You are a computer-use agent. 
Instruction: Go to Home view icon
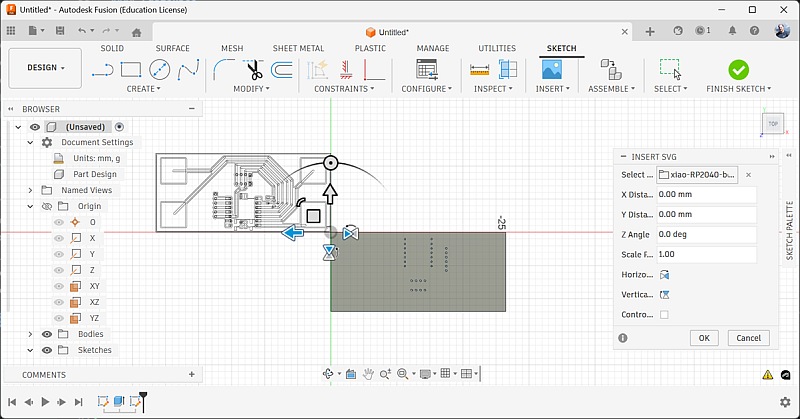[136, 33]
